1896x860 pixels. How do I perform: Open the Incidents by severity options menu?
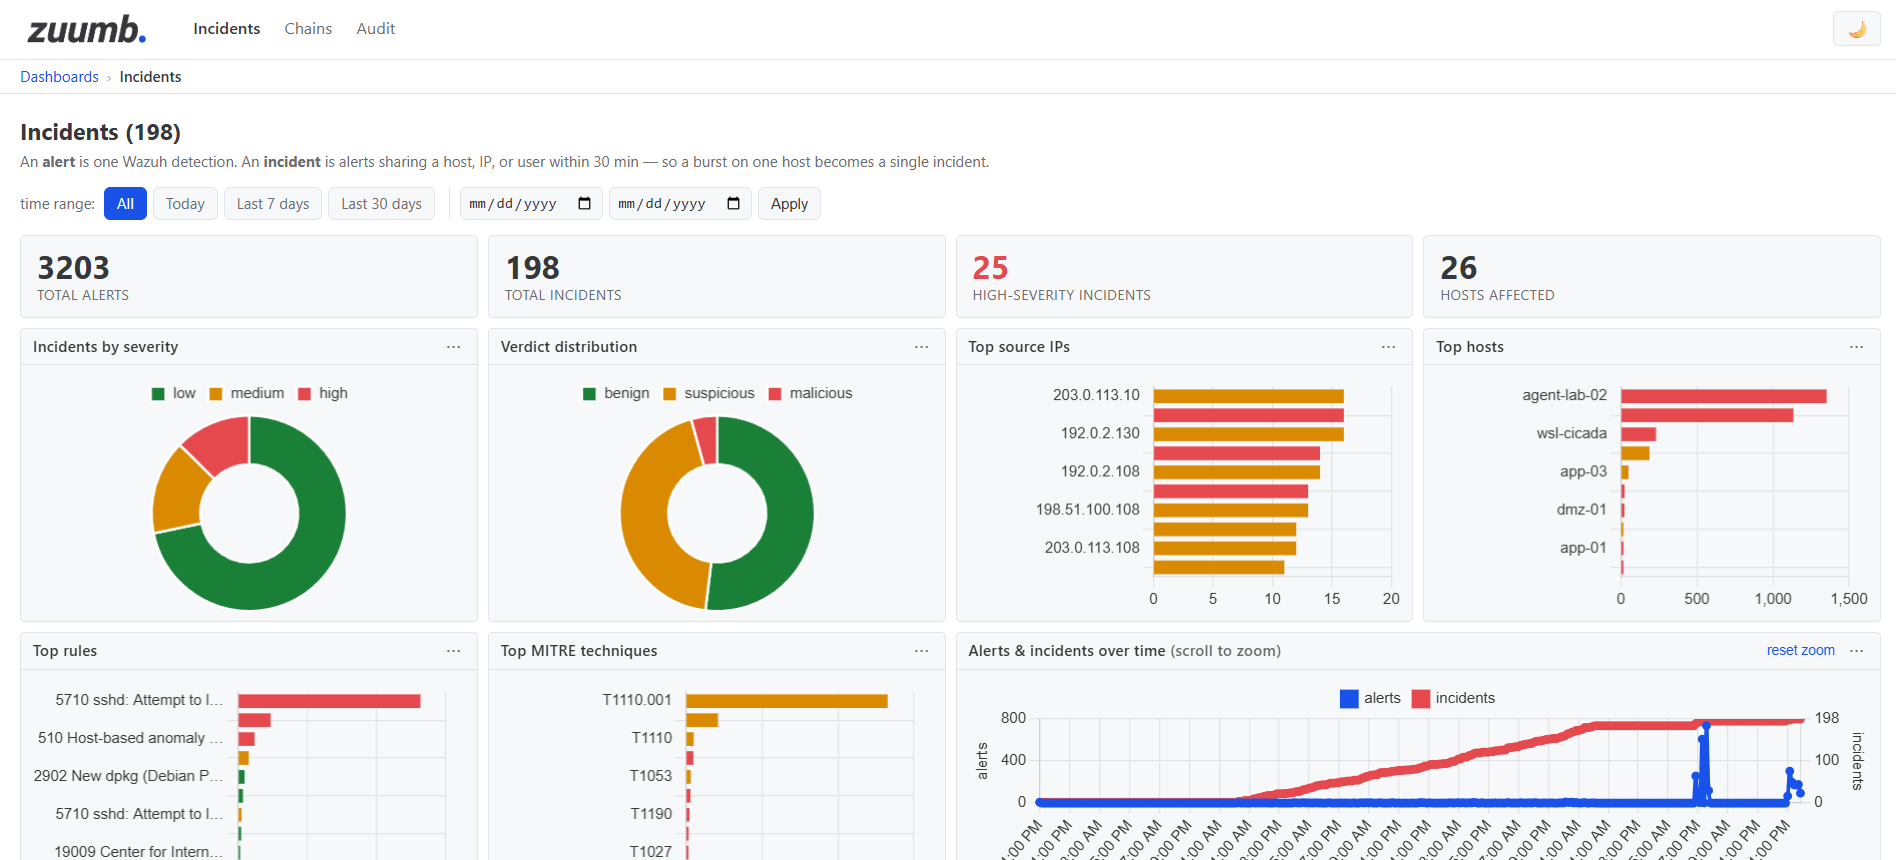tap(454, 347)
